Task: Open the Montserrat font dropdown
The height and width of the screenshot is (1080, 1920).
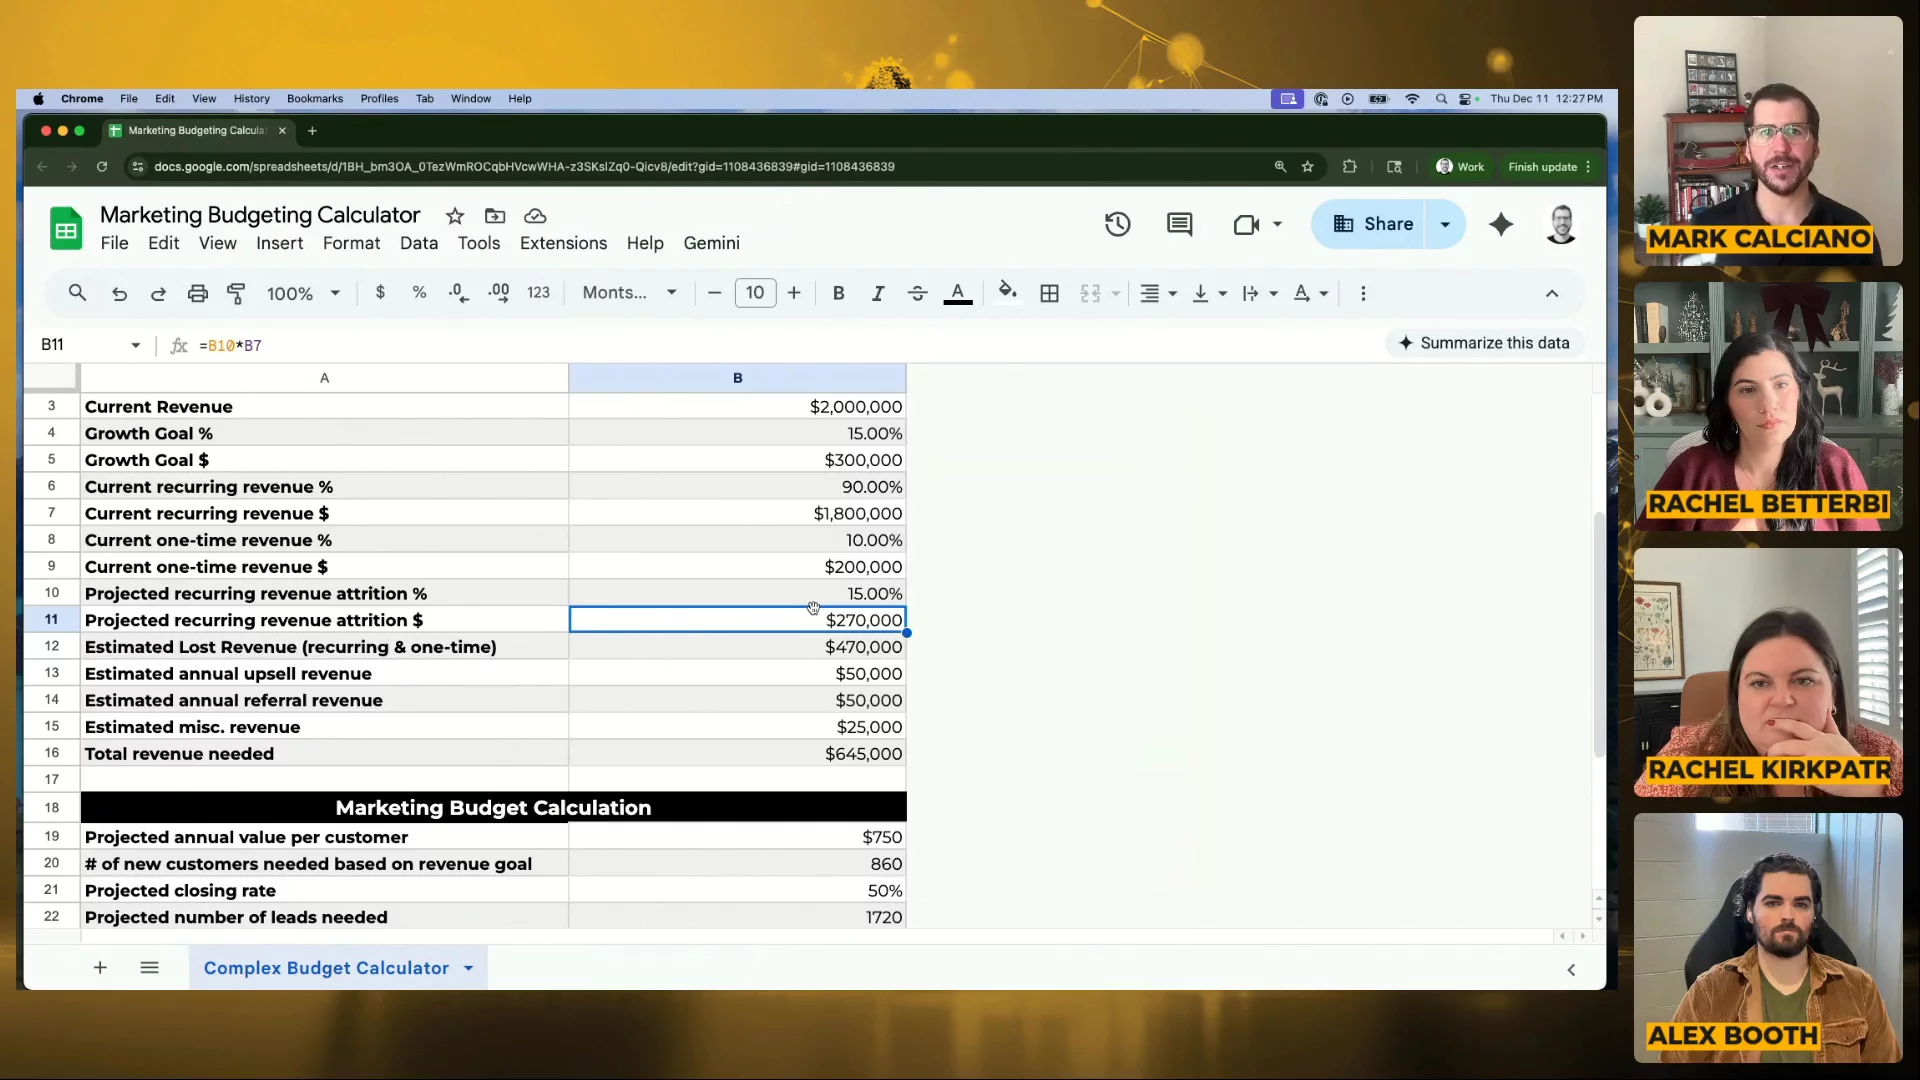Action: point(629,293)
